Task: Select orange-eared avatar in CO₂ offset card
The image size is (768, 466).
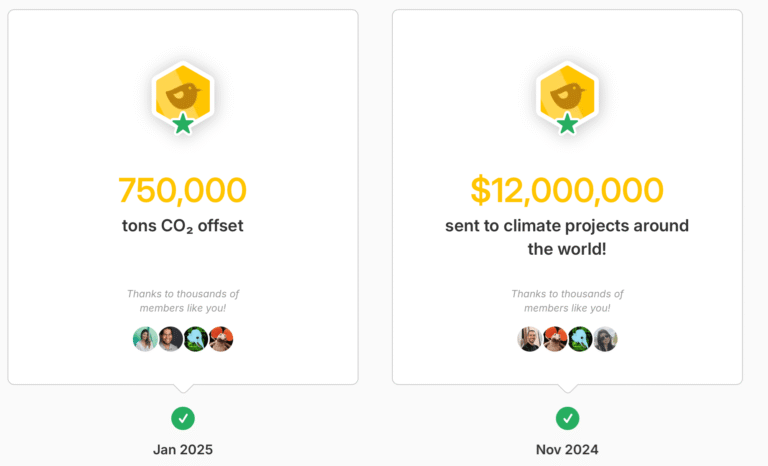Action: [221, 339]
